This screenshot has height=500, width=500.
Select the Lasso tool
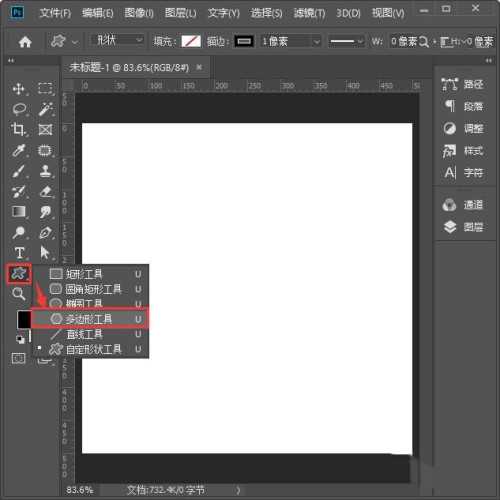click(19, 109)
